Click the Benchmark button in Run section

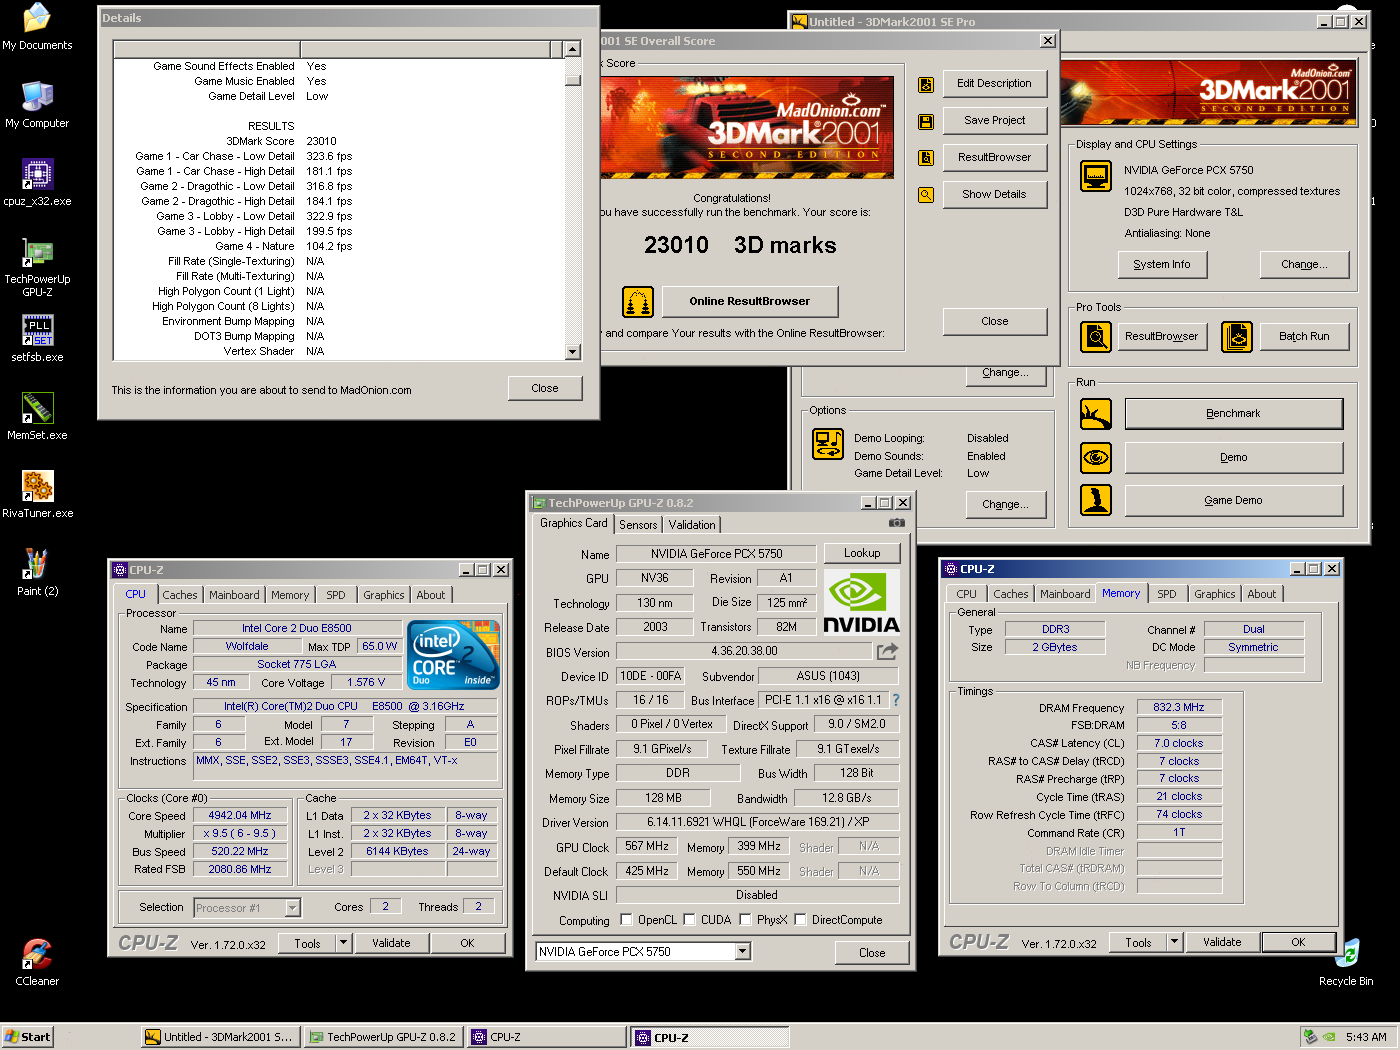(1233, 414)
